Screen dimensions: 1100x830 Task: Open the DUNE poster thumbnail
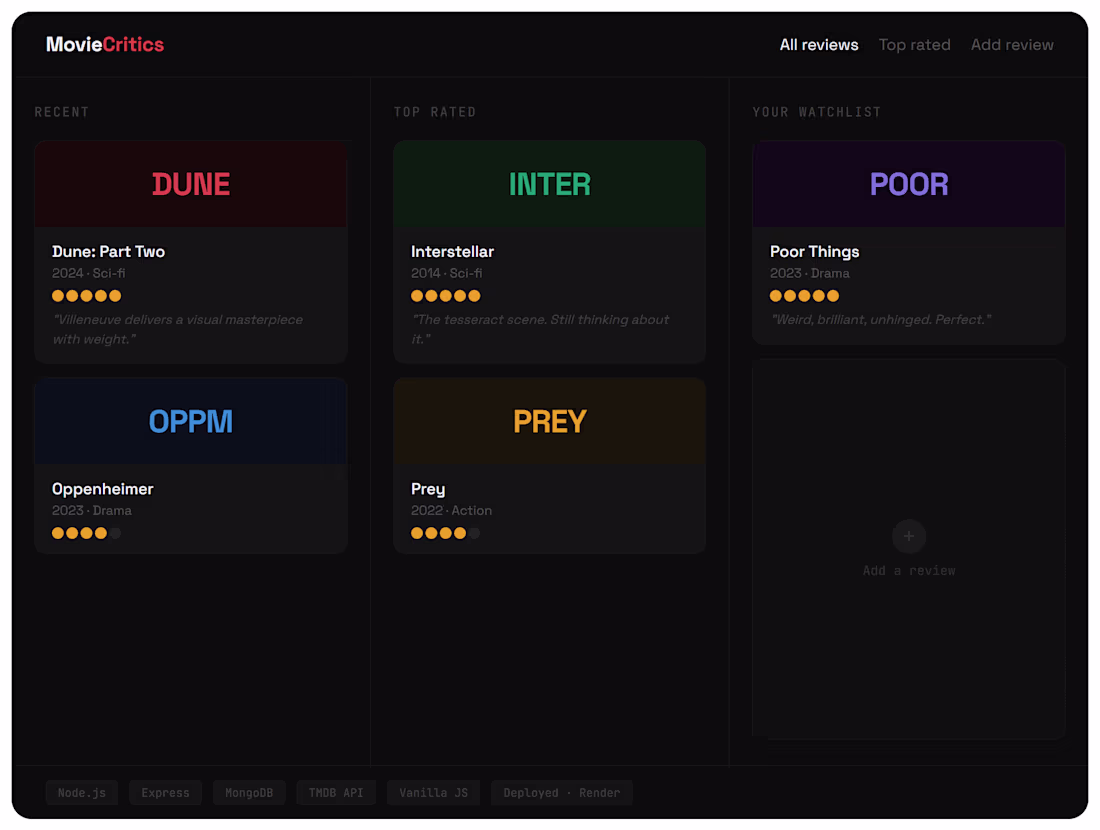click(x=191, y=184)
